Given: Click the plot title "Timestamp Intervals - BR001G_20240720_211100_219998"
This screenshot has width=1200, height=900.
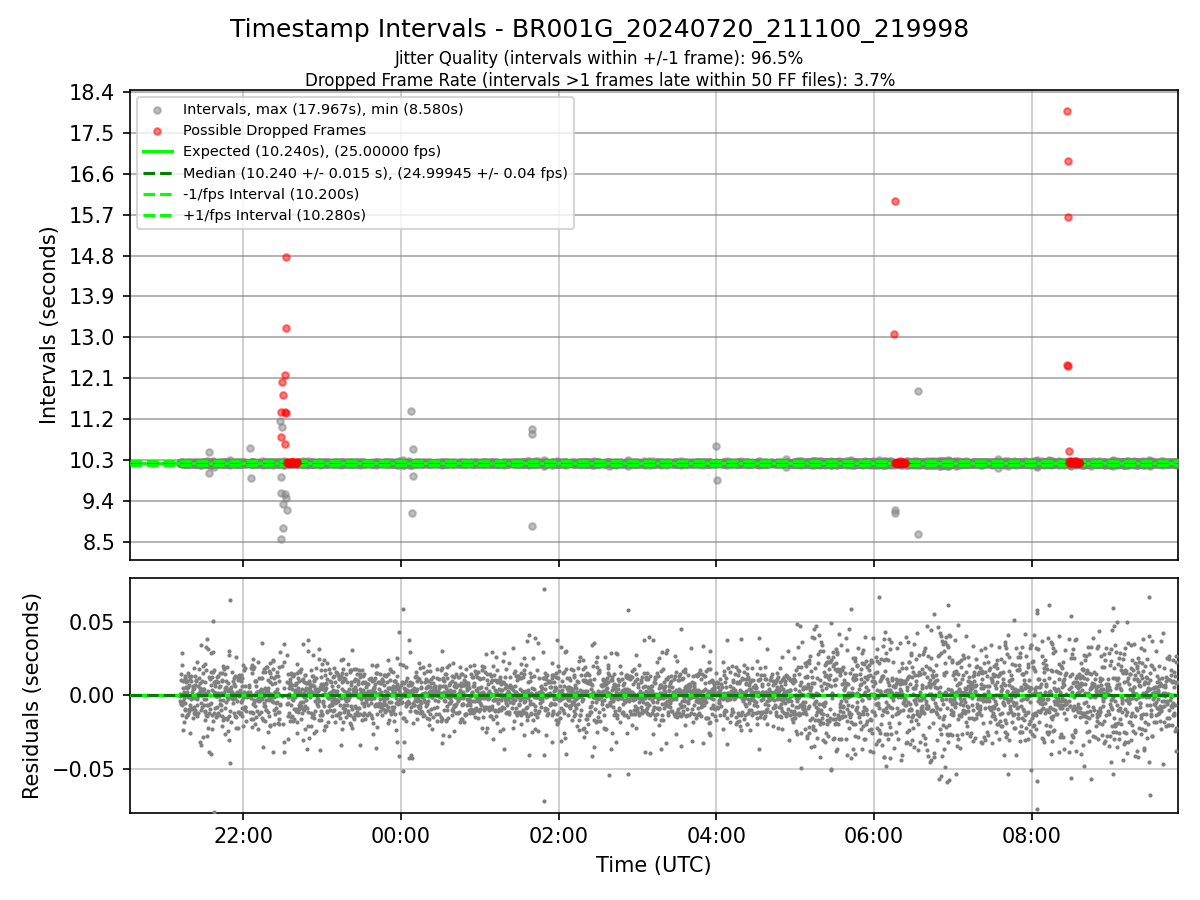Looking at the screenshot, I should 599,29.
